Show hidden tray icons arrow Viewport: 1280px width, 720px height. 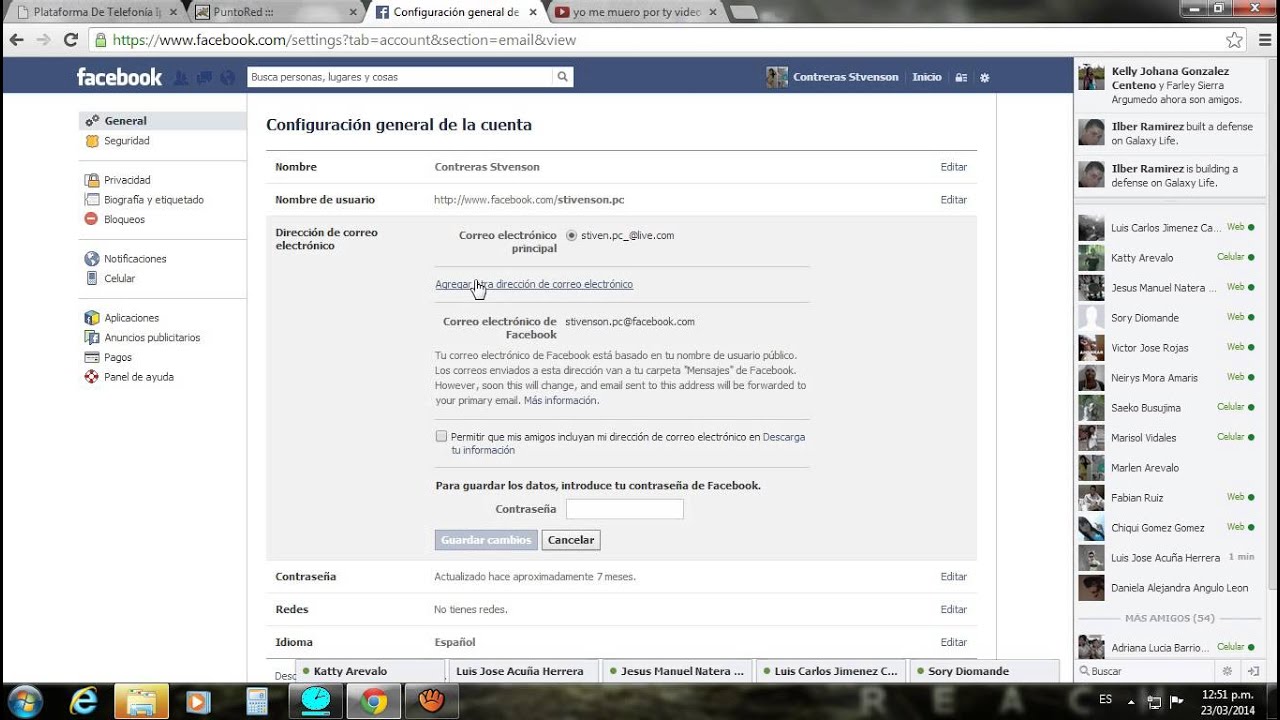pyautogui.click(x=1133, y=701)
